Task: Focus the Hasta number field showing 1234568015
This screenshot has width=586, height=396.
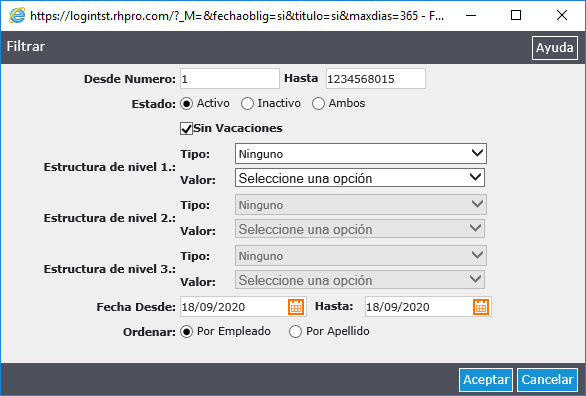Action: (376, 78)
